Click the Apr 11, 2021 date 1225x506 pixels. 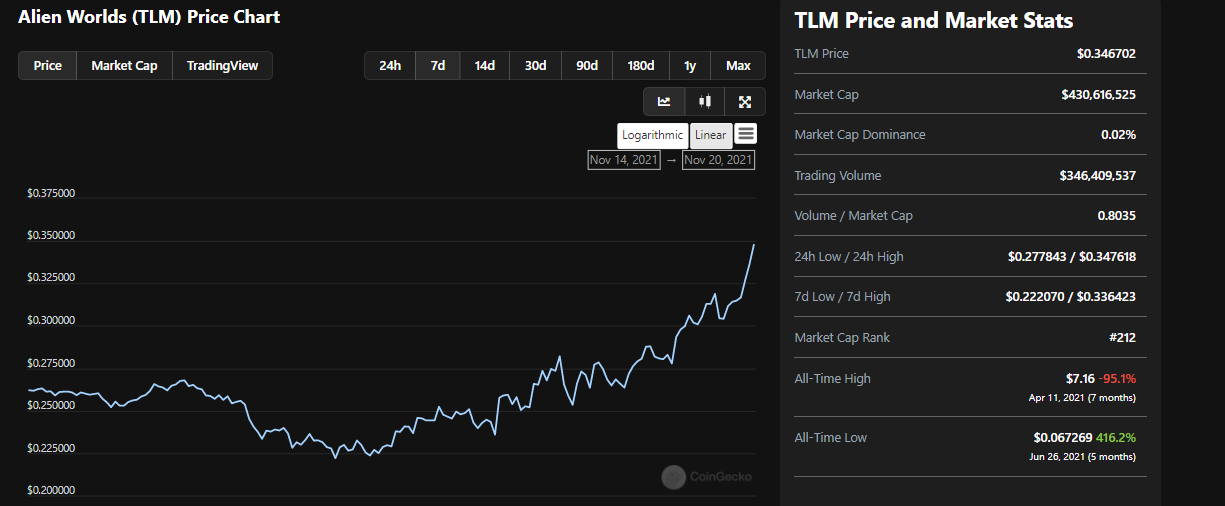point(1058,398)
